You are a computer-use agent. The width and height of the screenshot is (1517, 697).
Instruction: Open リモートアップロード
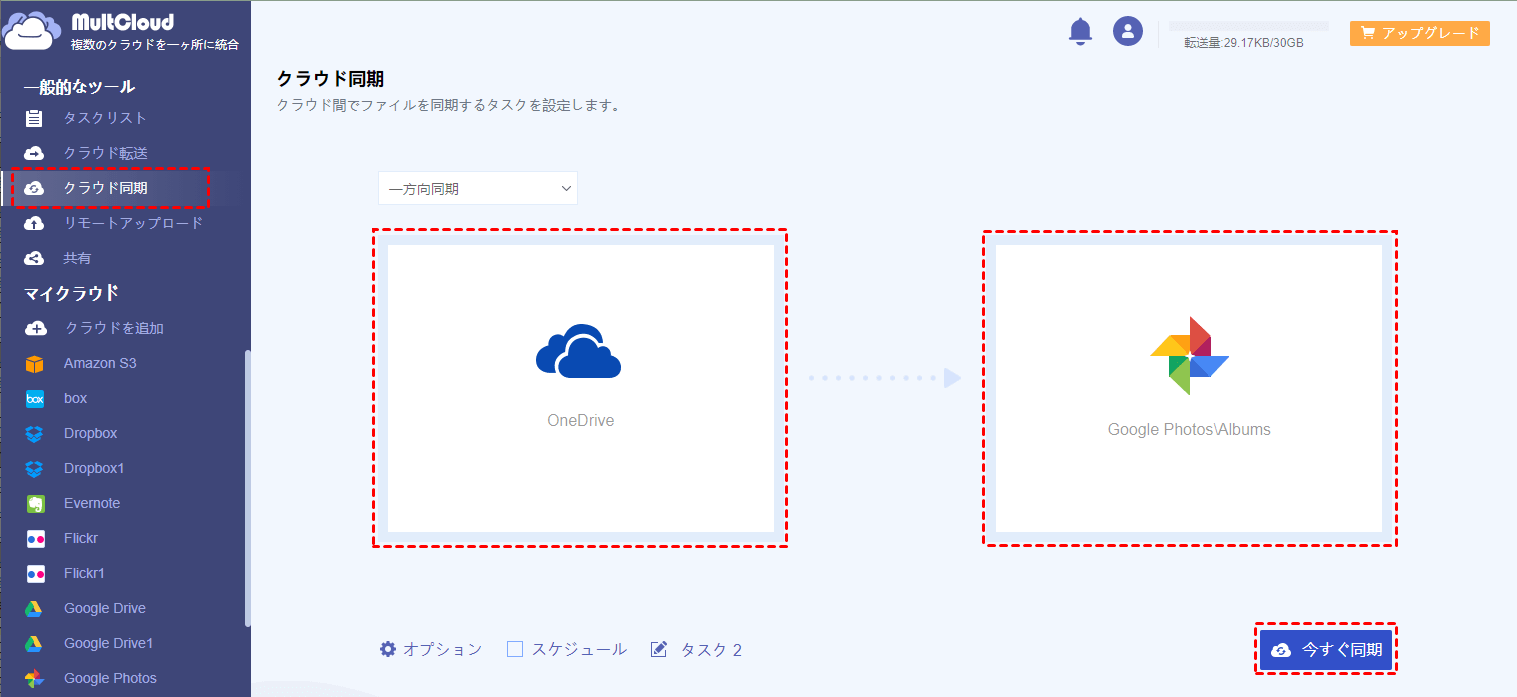coord(133,223)
